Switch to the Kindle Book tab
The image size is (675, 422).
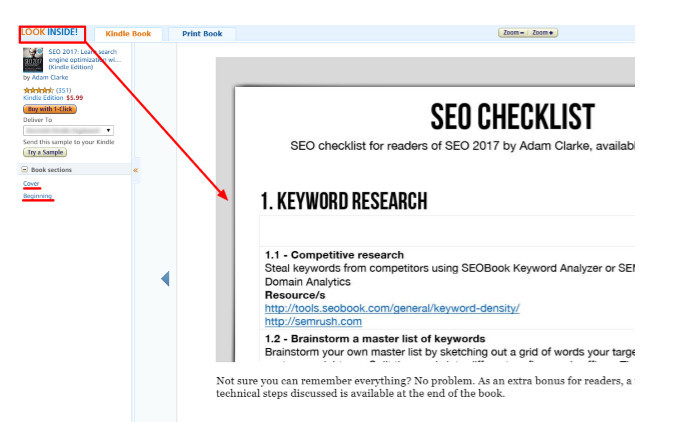click(128, 34)
